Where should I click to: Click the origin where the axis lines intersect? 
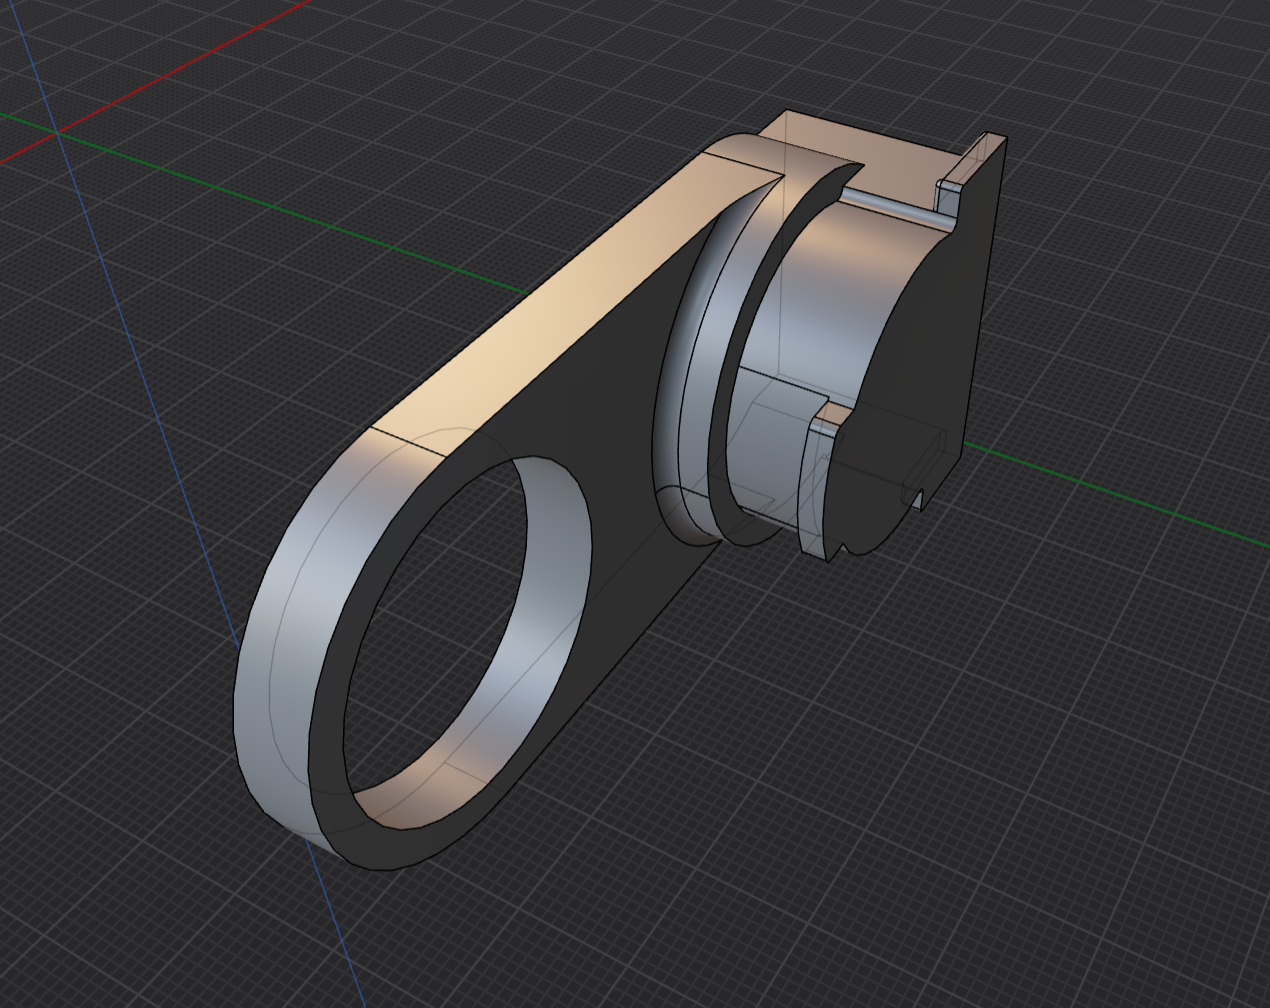click(x=58, y=131)
